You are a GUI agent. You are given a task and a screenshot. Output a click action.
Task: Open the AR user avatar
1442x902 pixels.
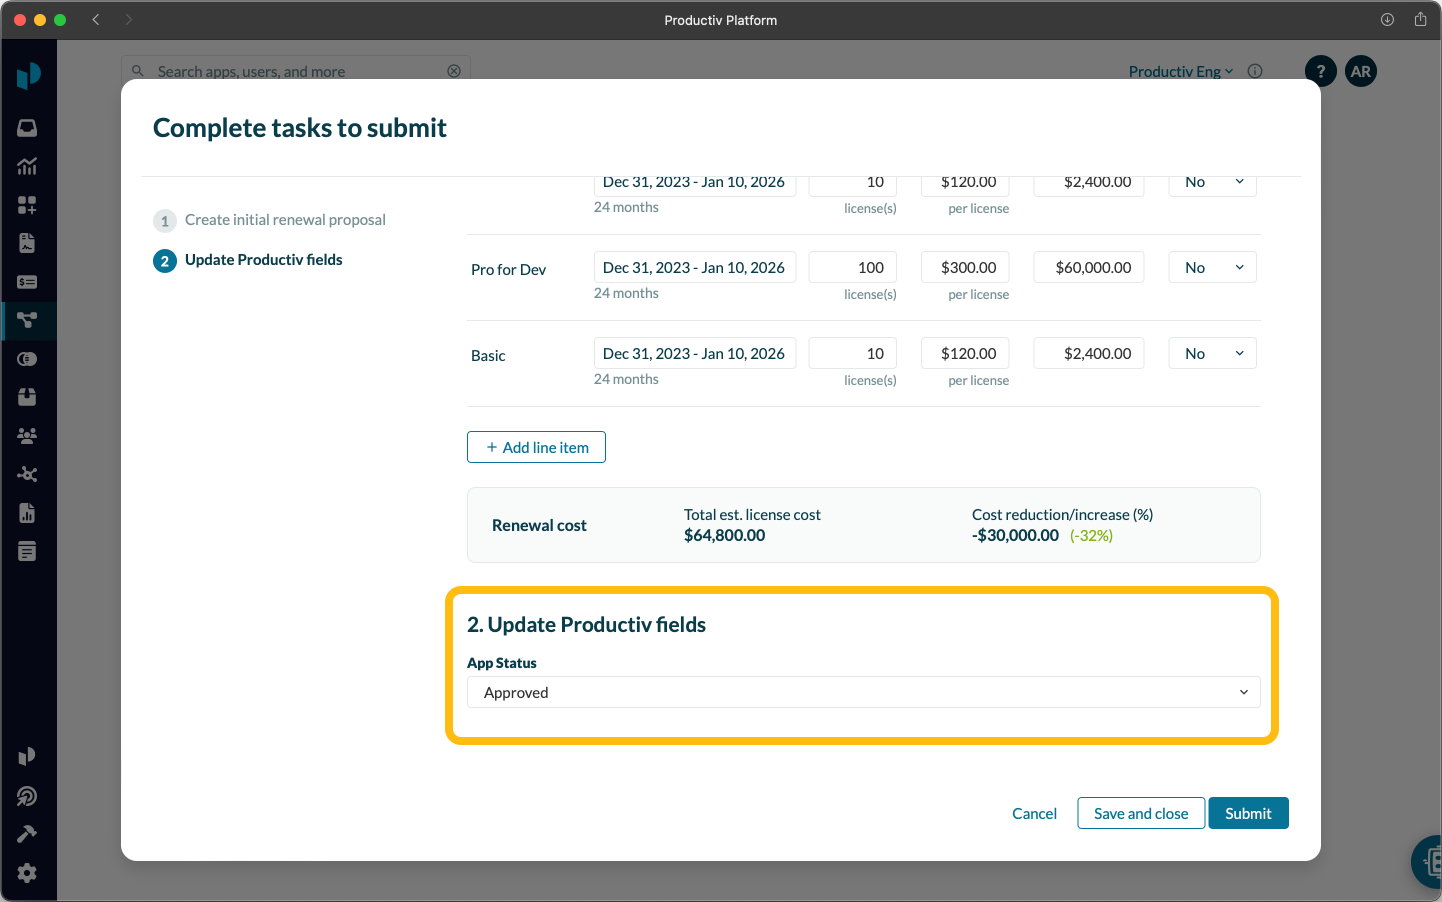point(1361,71)
